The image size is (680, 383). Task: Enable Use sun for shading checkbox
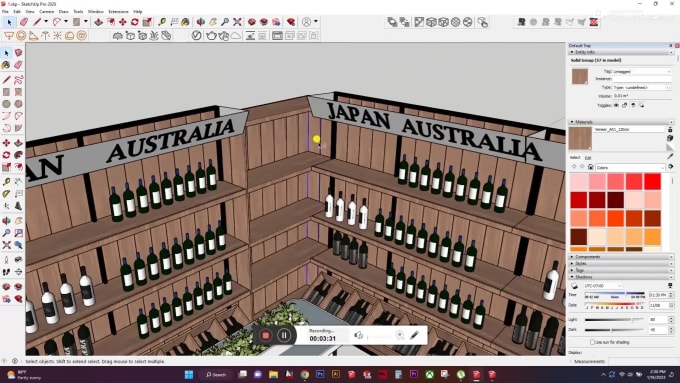click(x=592, y=342)
